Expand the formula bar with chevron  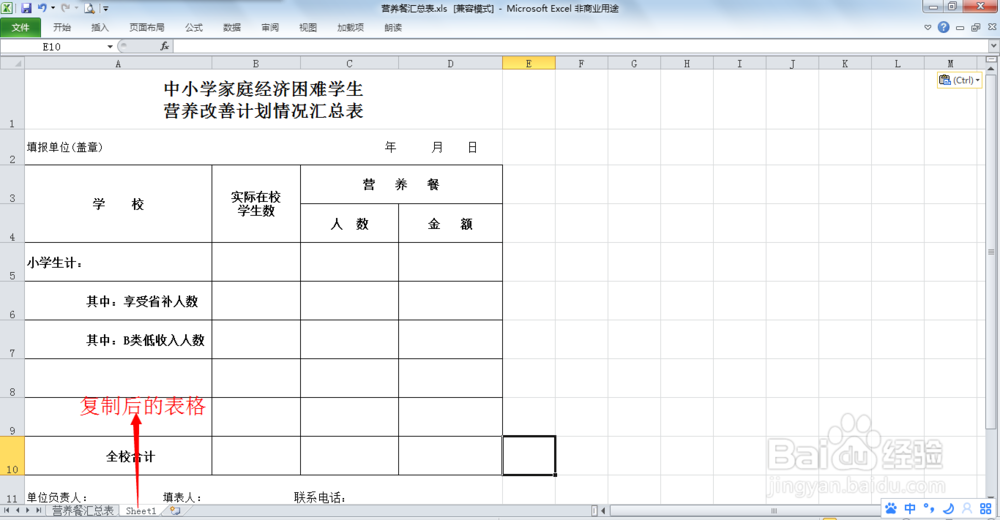click(994, 46)
